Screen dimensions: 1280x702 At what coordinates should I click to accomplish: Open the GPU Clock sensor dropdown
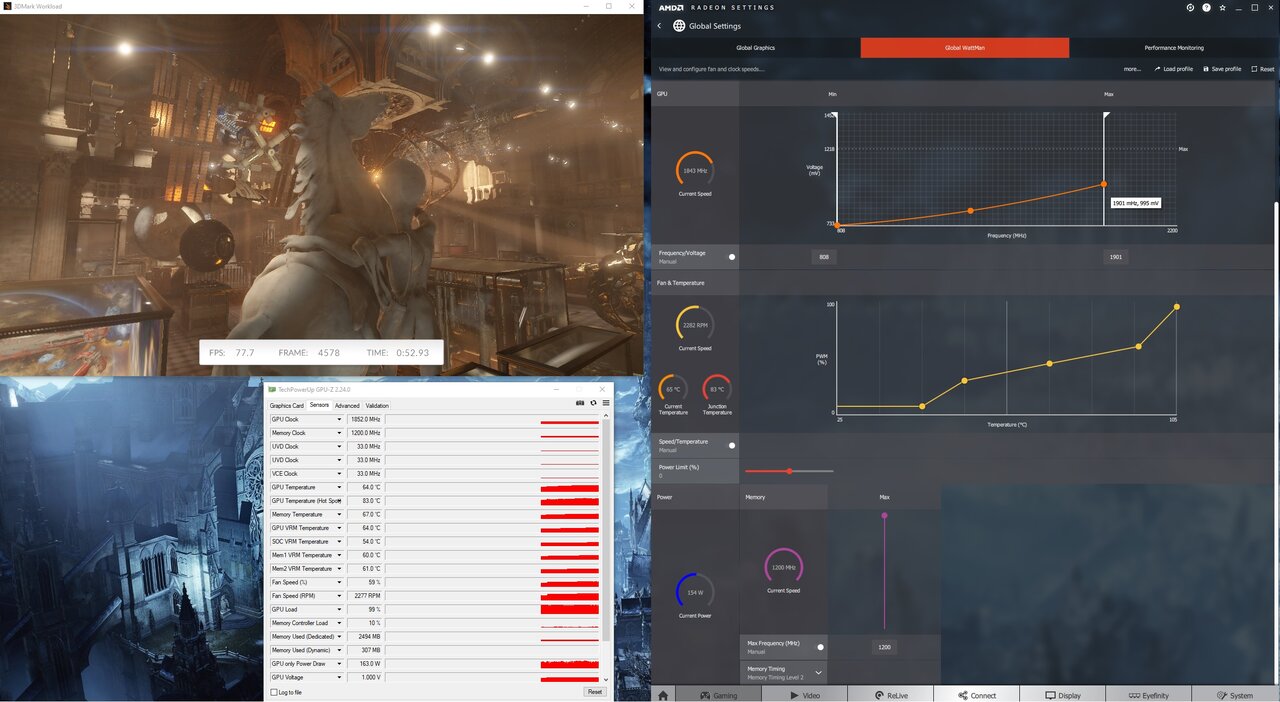tap(339, 419)
